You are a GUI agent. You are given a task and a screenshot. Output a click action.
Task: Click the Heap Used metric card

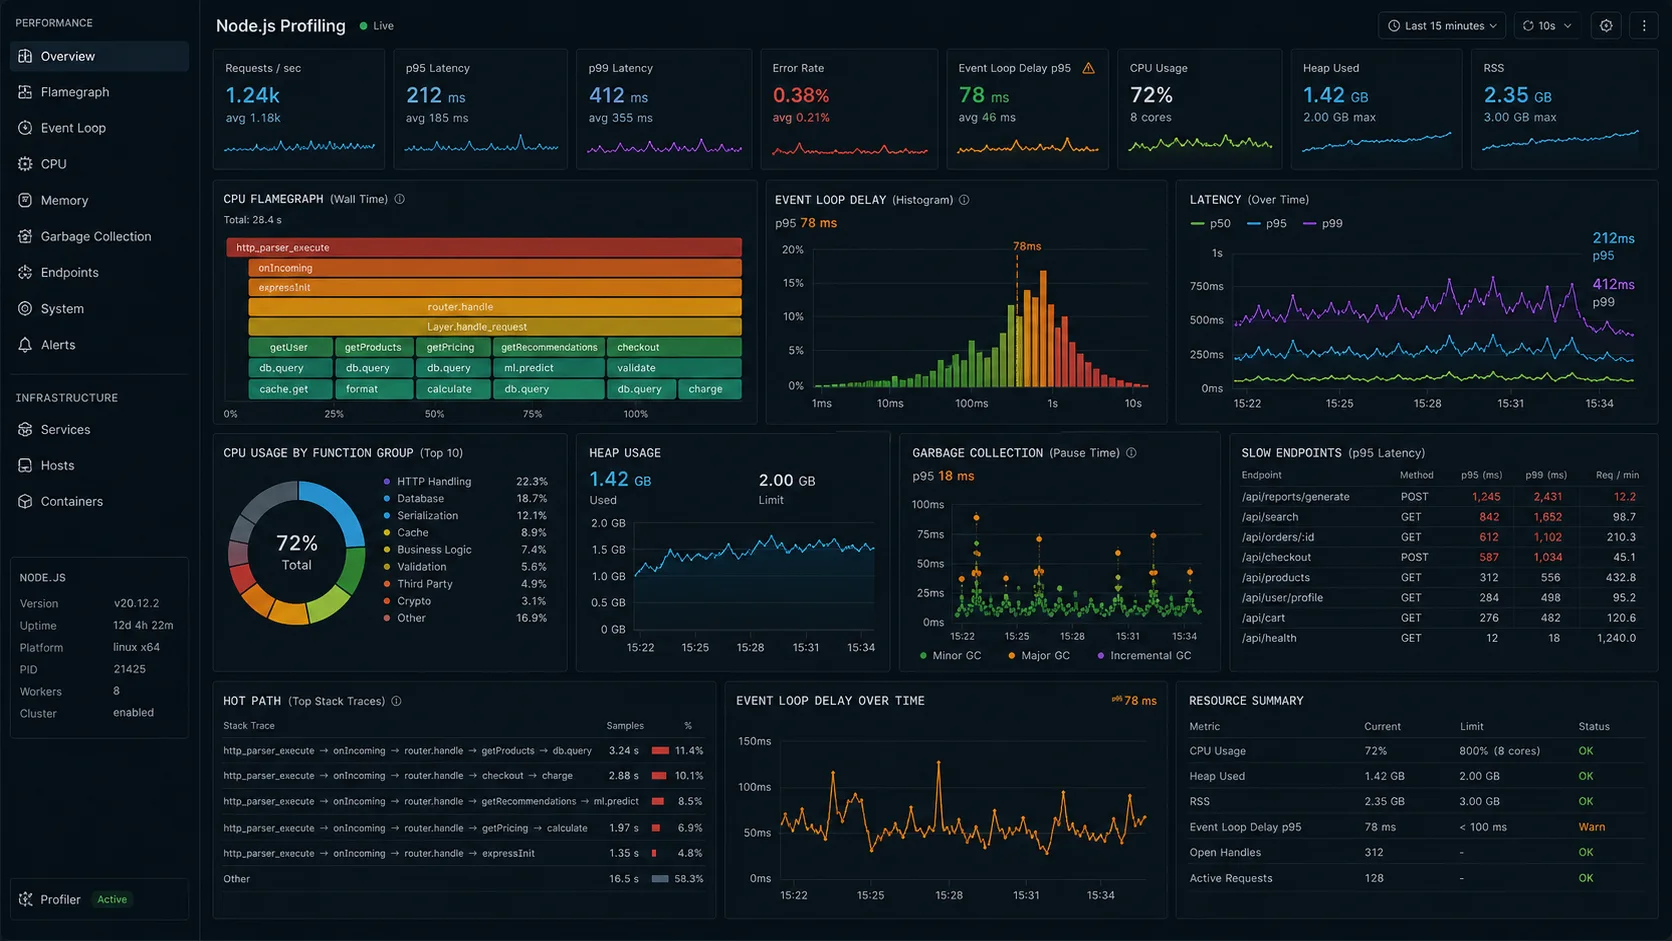tap(1376, 109)
